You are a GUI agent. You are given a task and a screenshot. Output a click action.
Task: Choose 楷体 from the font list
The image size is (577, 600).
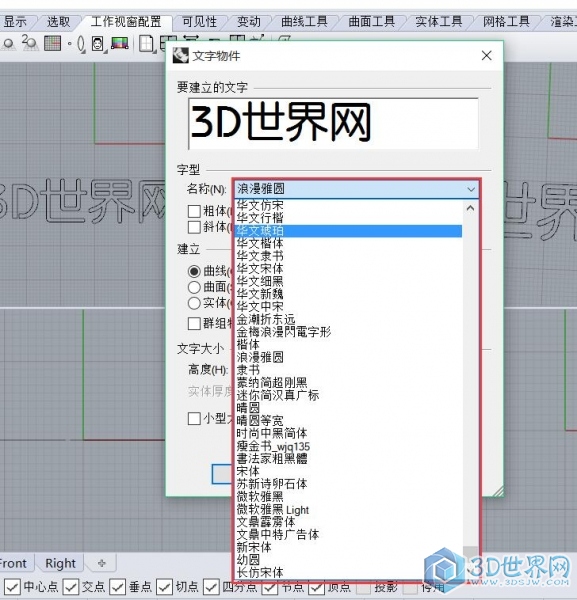coord(349,344)
